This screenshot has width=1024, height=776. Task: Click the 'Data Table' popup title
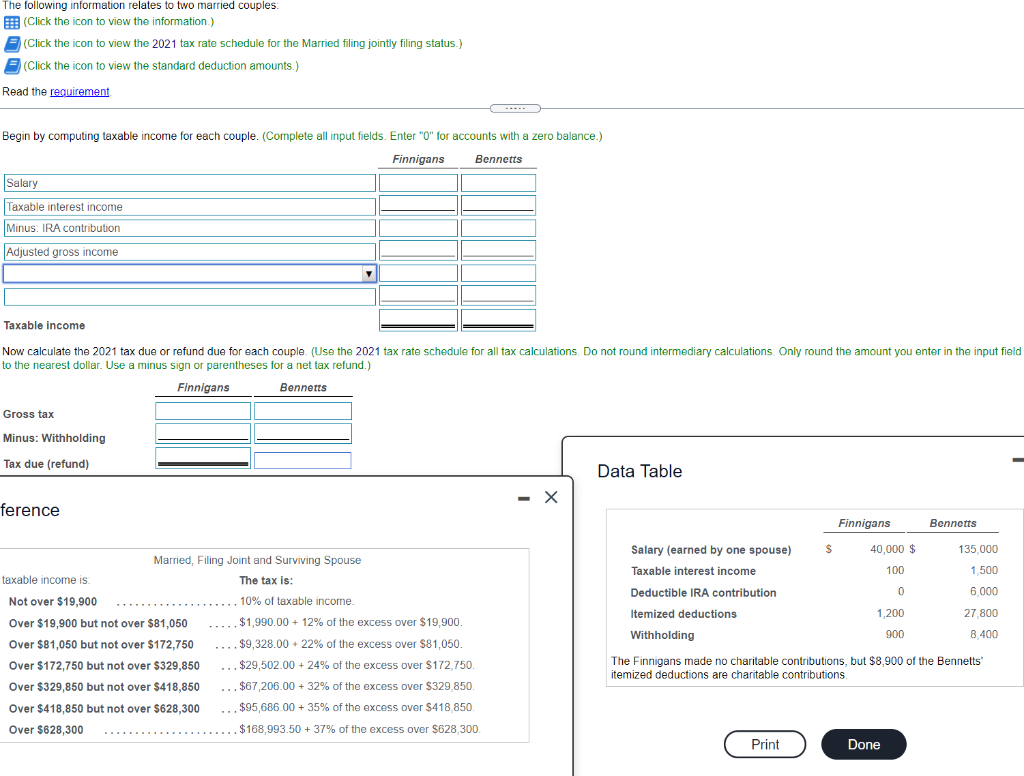[639, 472]
